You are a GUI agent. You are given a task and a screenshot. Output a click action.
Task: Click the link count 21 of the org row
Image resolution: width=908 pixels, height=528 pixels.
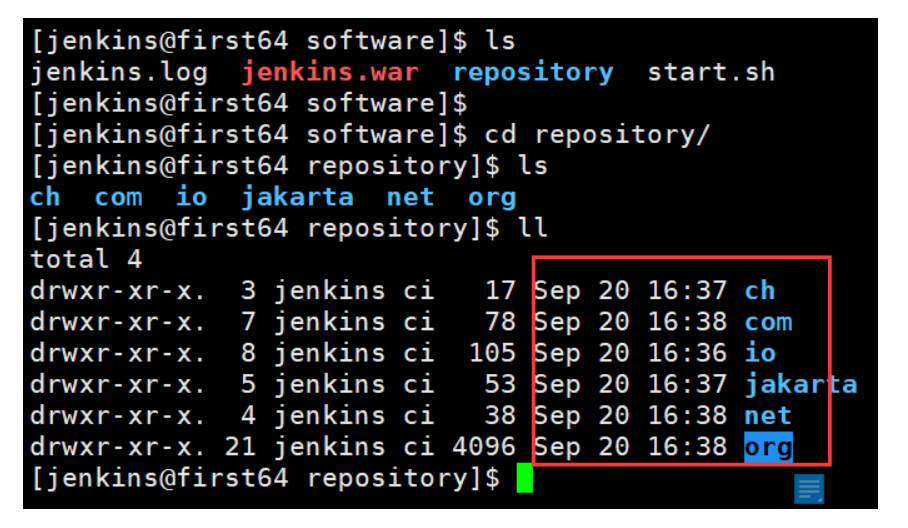click(x=240, y=447)
